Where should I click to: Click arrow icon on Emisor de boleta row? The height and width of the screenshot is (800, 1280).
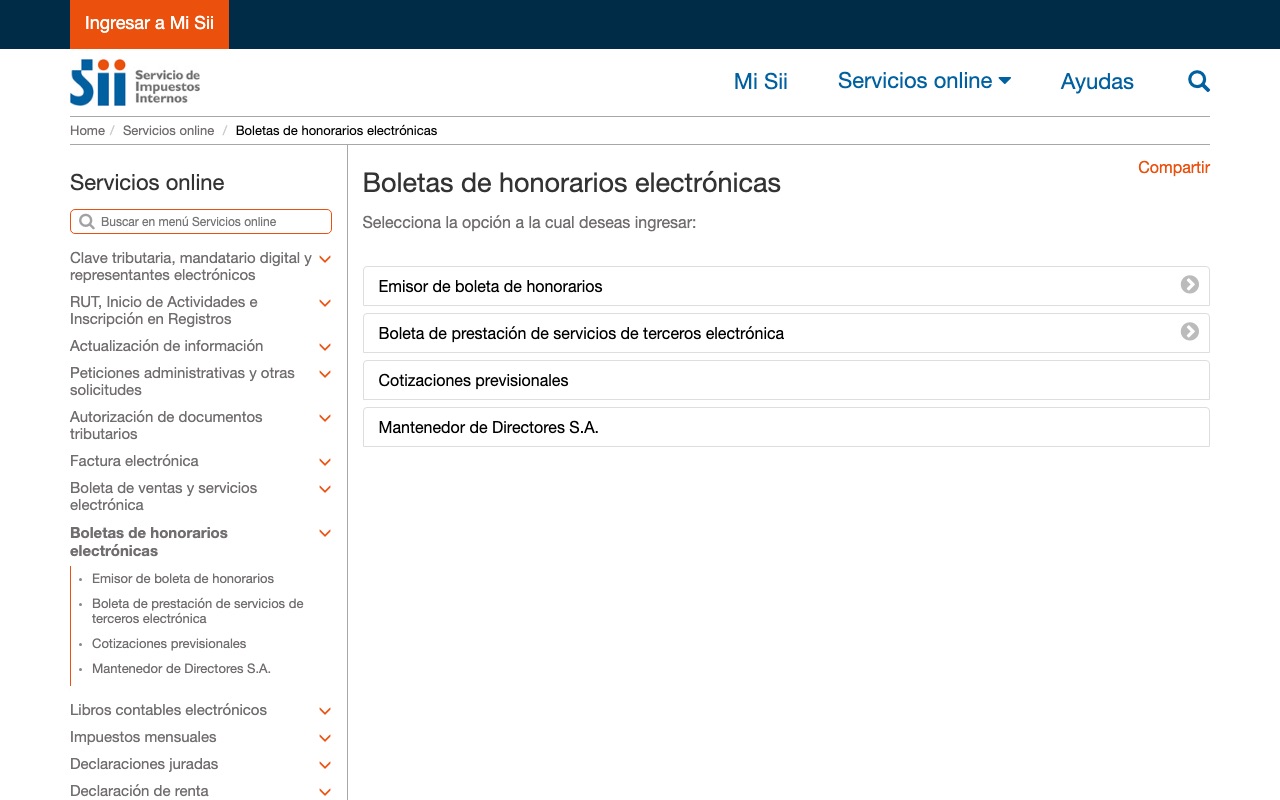(x=1189, y=285)
